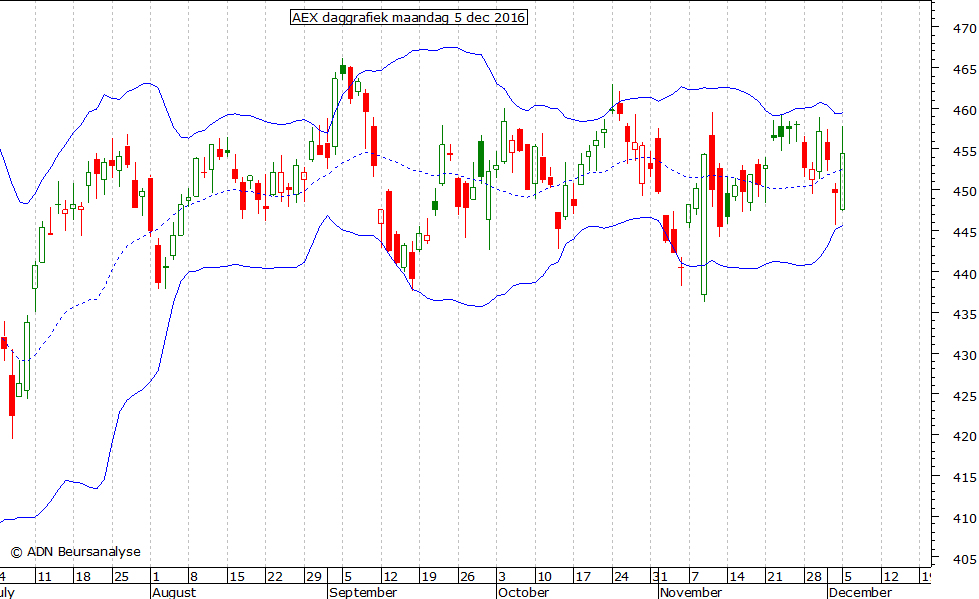979x599 pixels.
Task: Click date label 18 in July
Action: coord(83,577)
